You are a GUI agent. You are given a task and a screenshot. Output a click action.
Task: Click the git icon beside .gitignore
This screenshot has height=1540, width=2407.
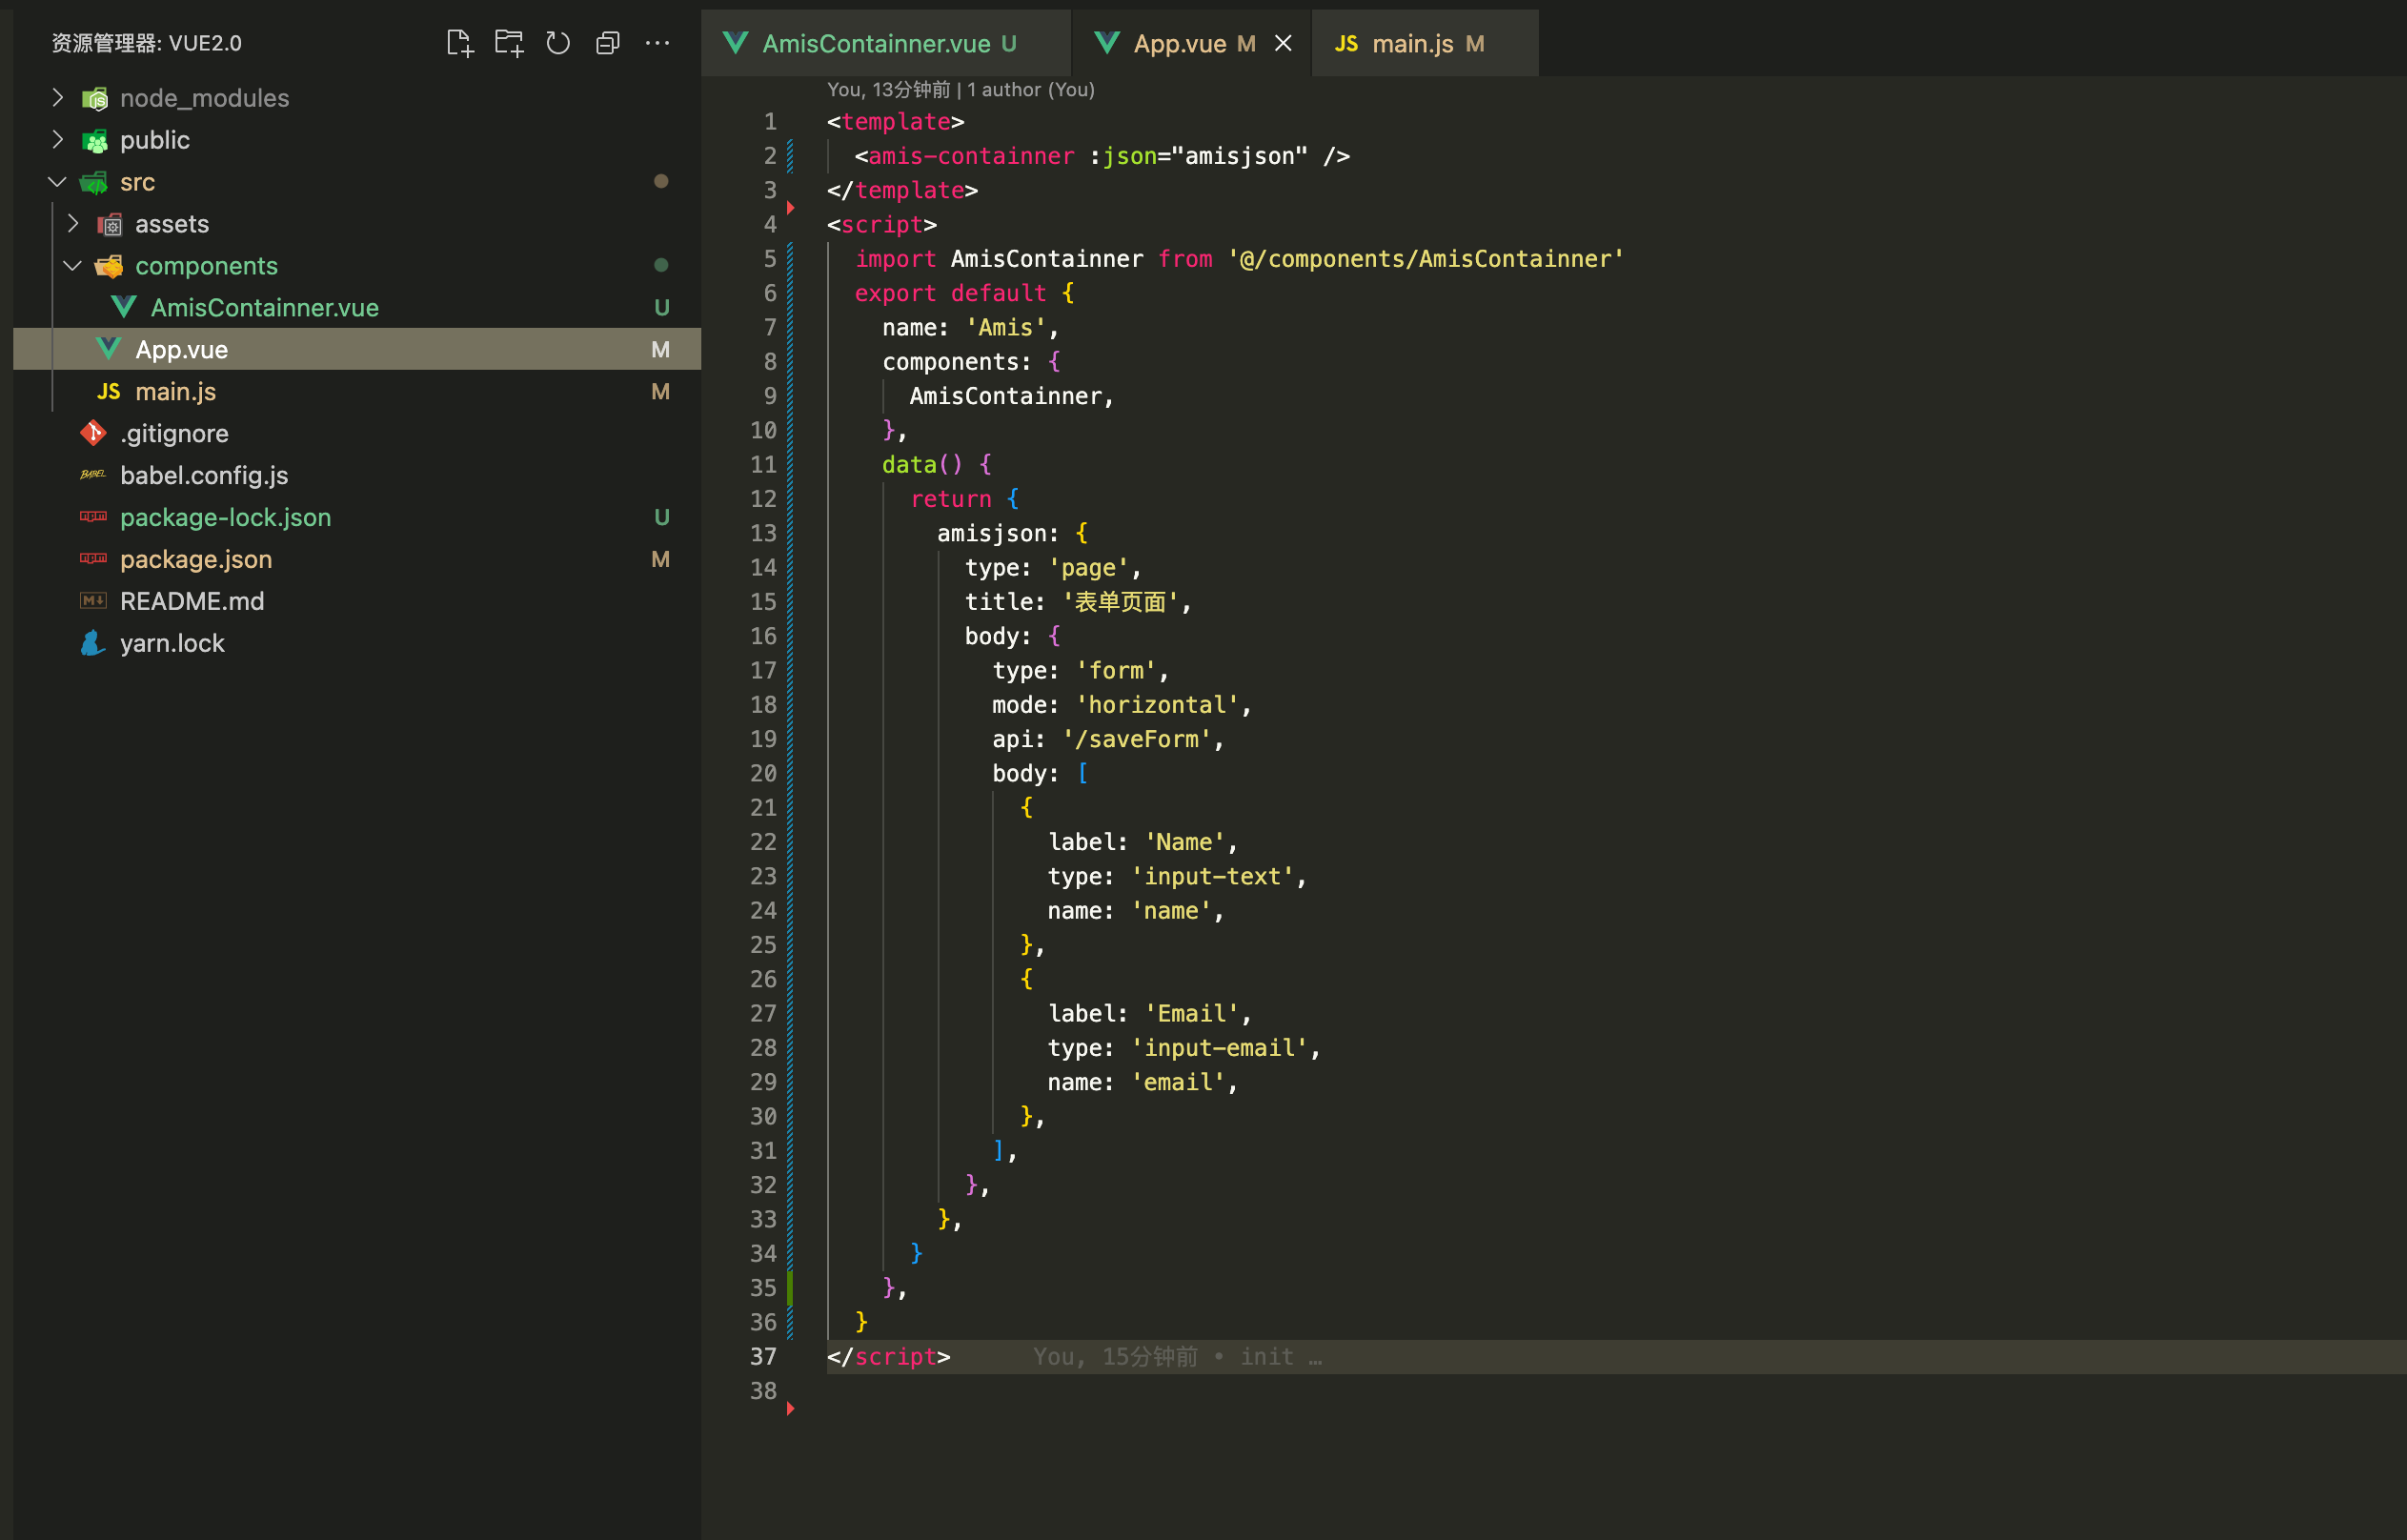(93, 433)
